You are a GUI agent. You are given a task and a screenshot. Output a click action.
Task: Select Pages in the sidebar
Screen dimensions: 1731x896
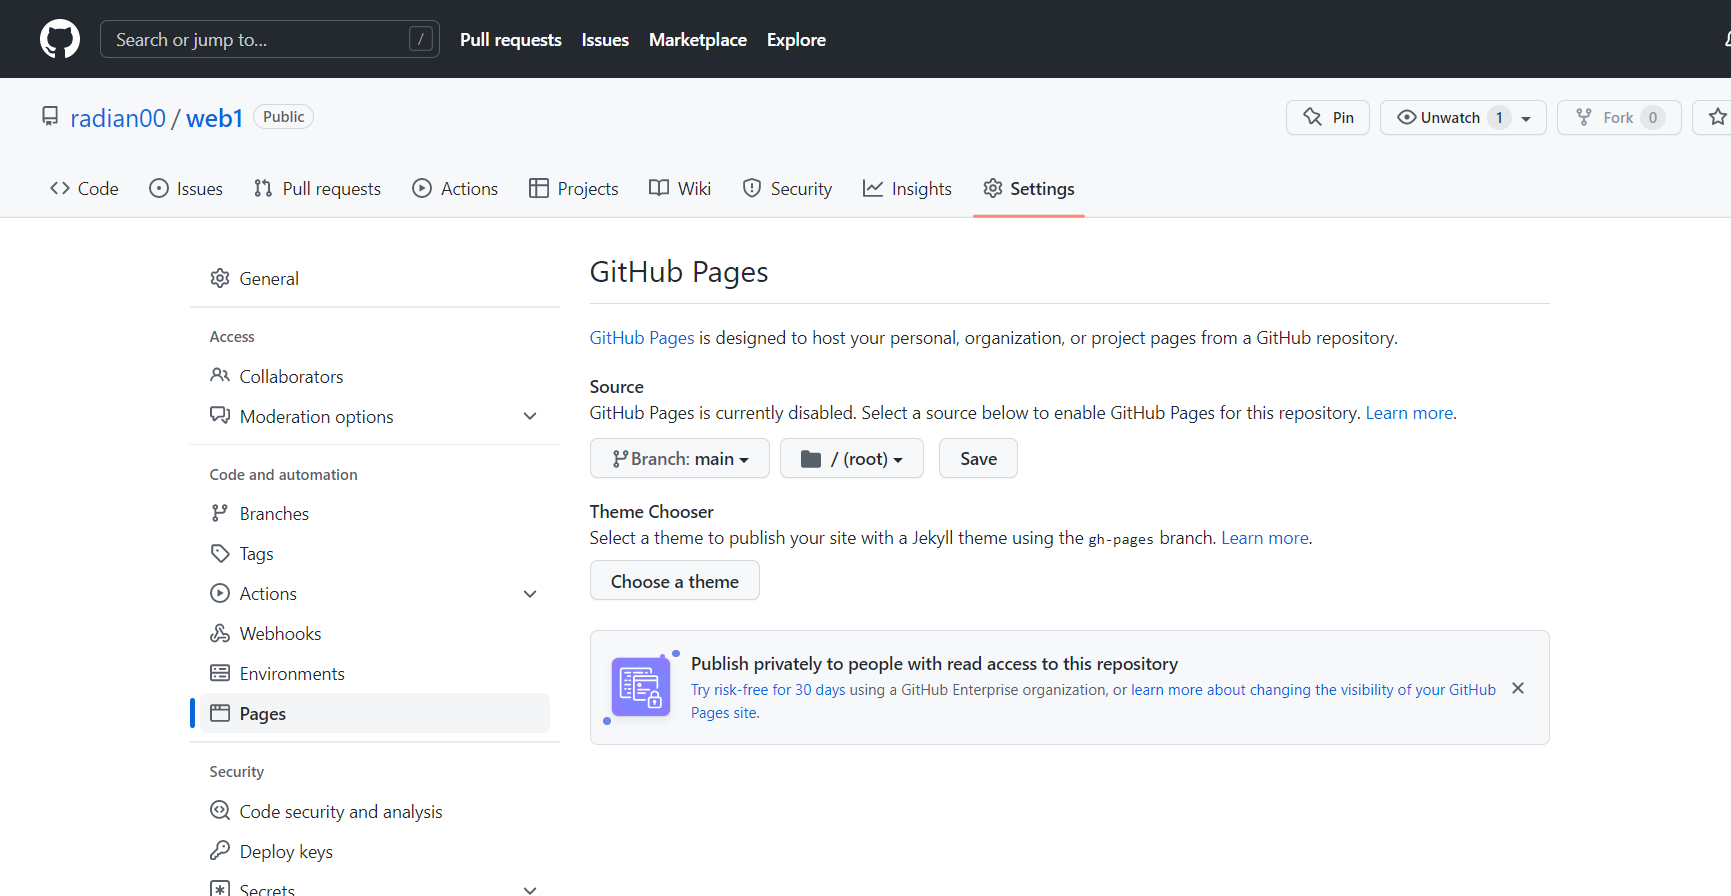tap(375, 713)
